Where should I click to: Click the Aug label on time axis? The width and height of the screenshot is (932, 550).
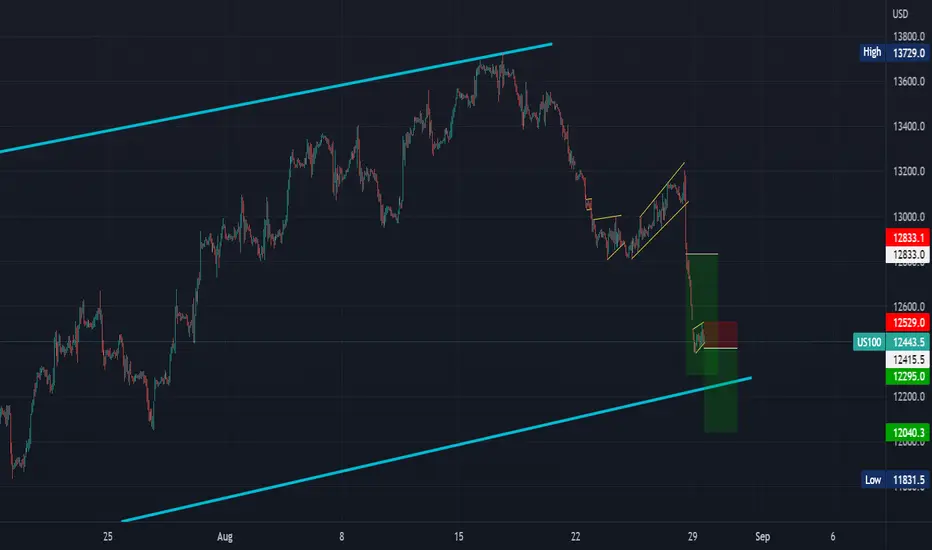[x=225, y=536]
